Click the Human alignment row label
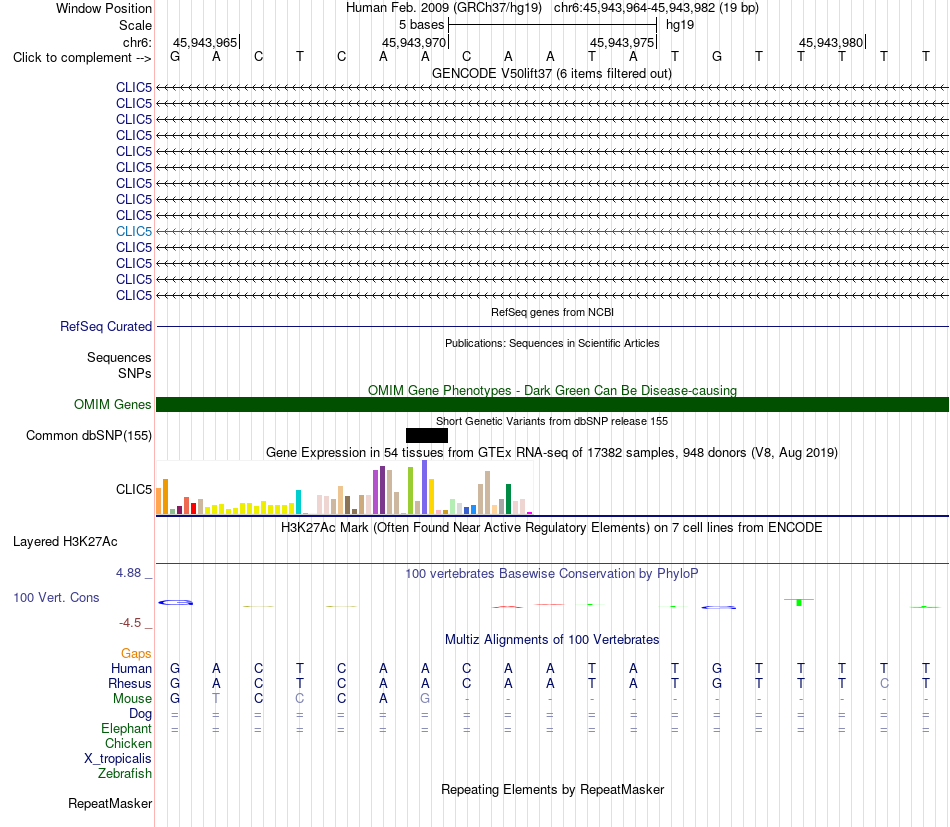The height and width of the screenshot is (827, 950). point(131,668)
